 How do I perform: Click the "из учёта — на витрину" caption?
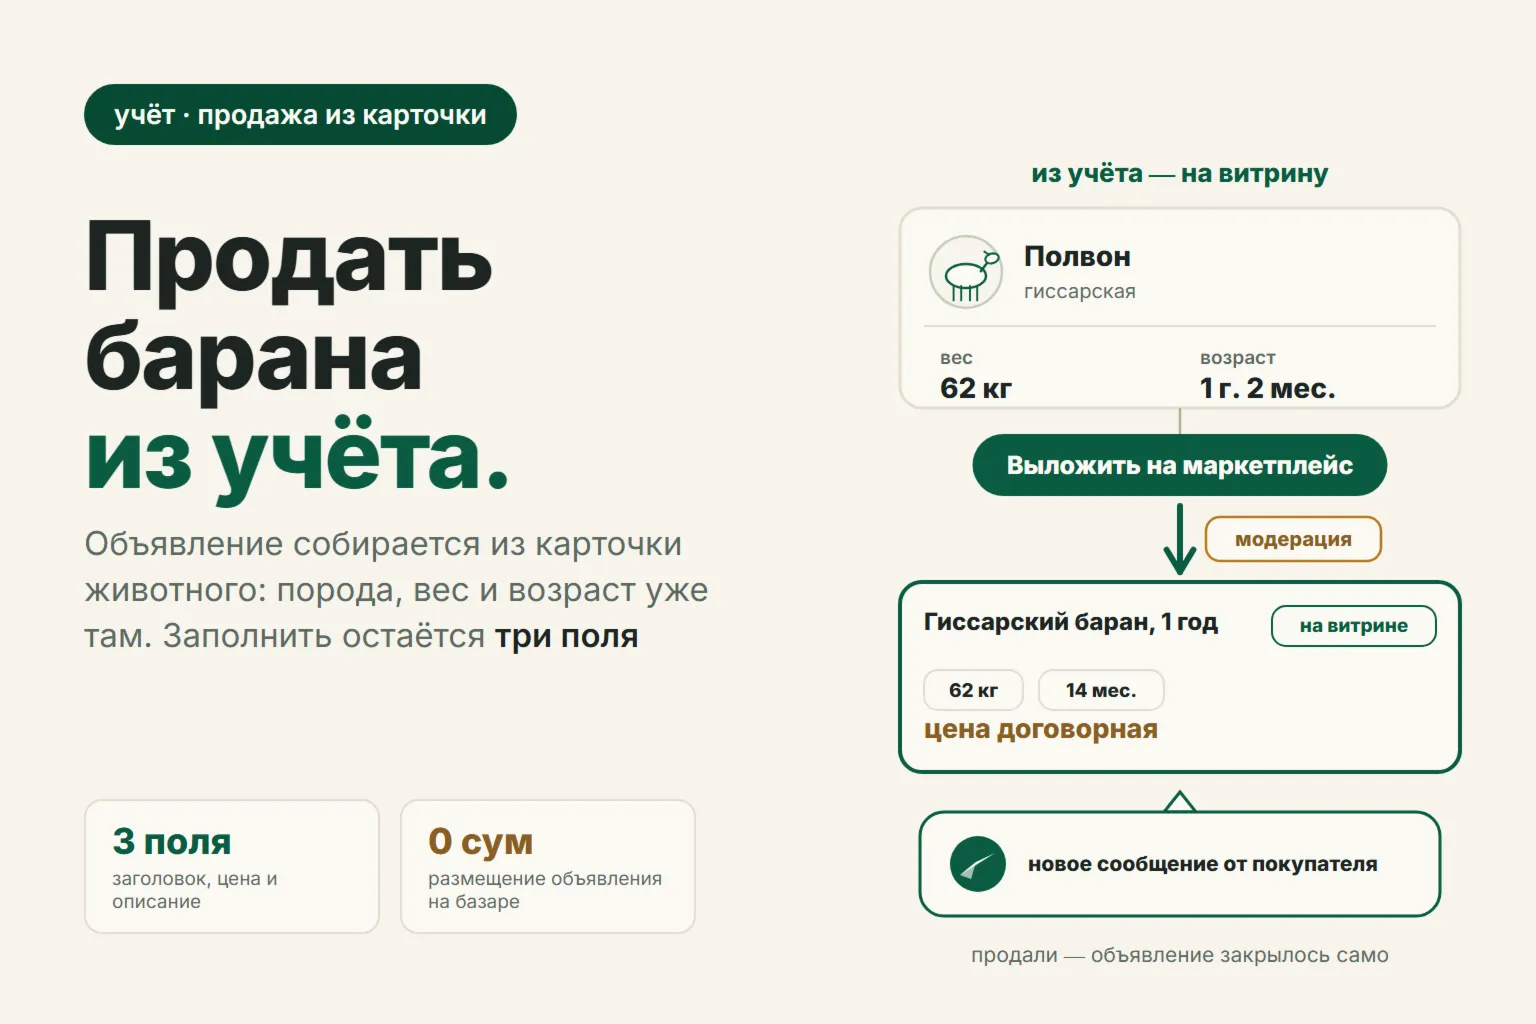click(x=1180, y=174)
